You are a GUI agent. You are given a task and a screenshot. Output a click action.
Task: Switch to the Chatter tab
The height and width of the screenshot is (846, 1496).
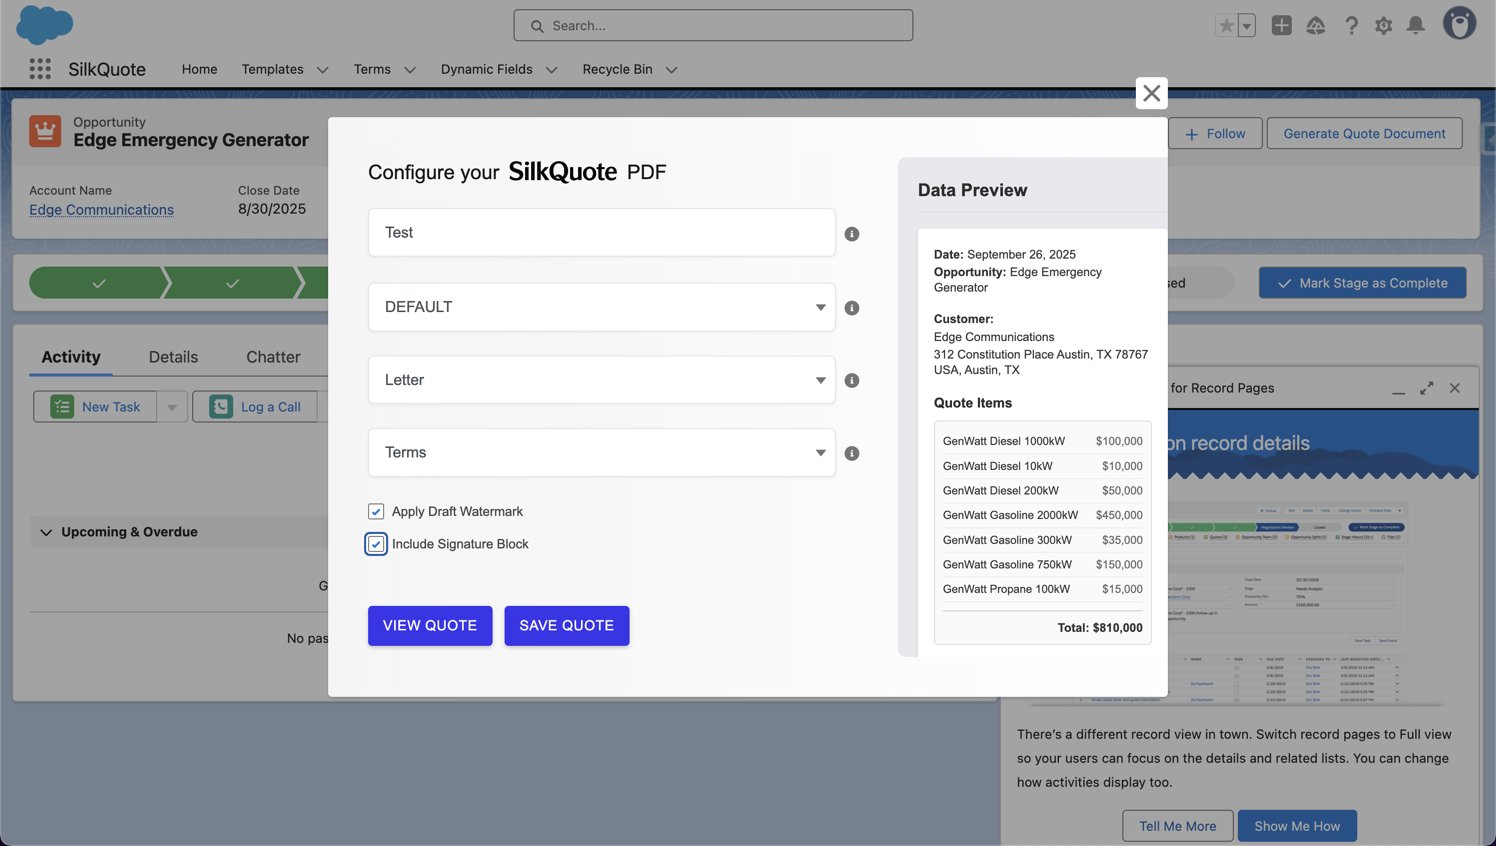pyautogui.click(x=272, y=357)
